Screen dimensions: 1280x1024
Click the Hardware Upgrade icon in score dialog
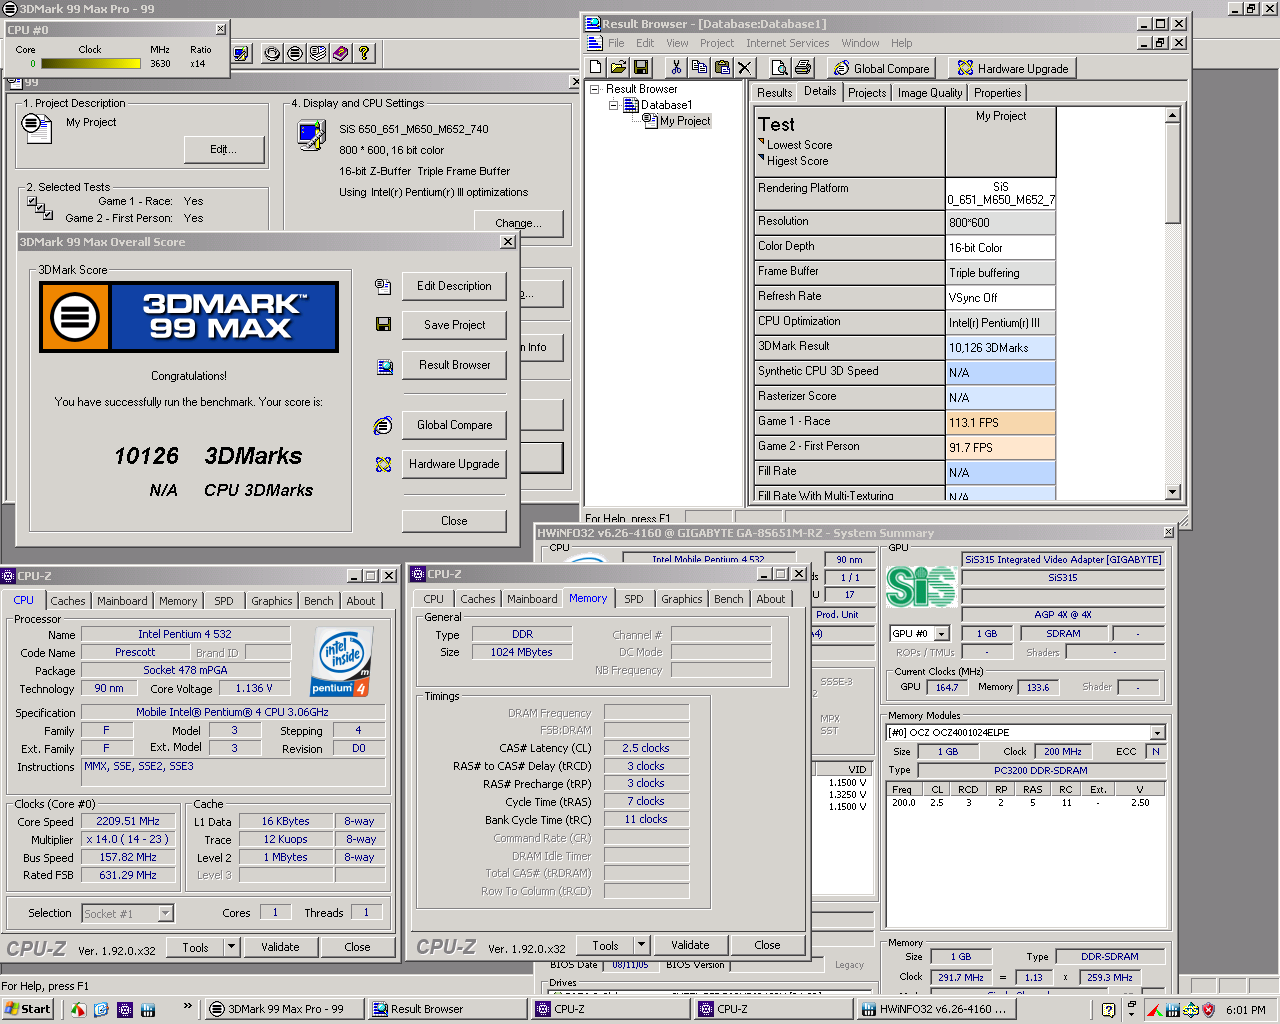(x=383, y=464)
